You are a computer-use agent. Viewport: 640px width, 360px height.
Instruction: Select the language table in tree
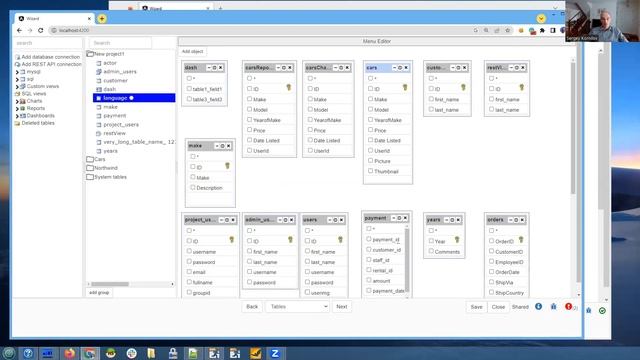(134, 98)
